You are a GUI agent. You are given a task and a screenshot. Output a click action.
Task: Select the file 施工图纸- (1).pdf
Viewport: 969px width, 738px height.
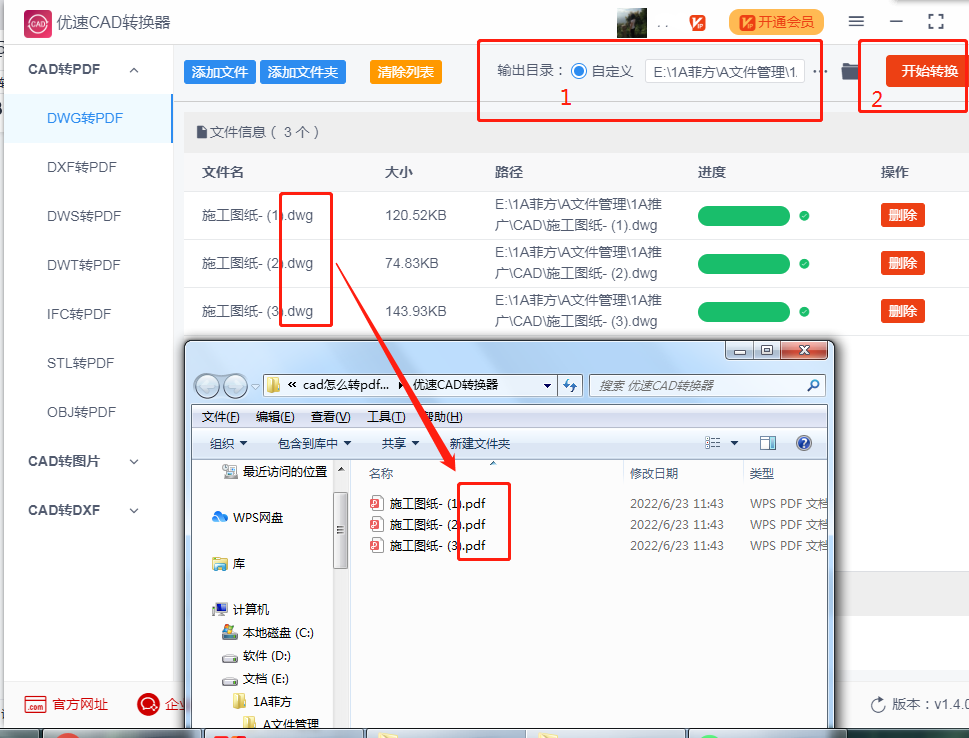click(x=427, y=504)
